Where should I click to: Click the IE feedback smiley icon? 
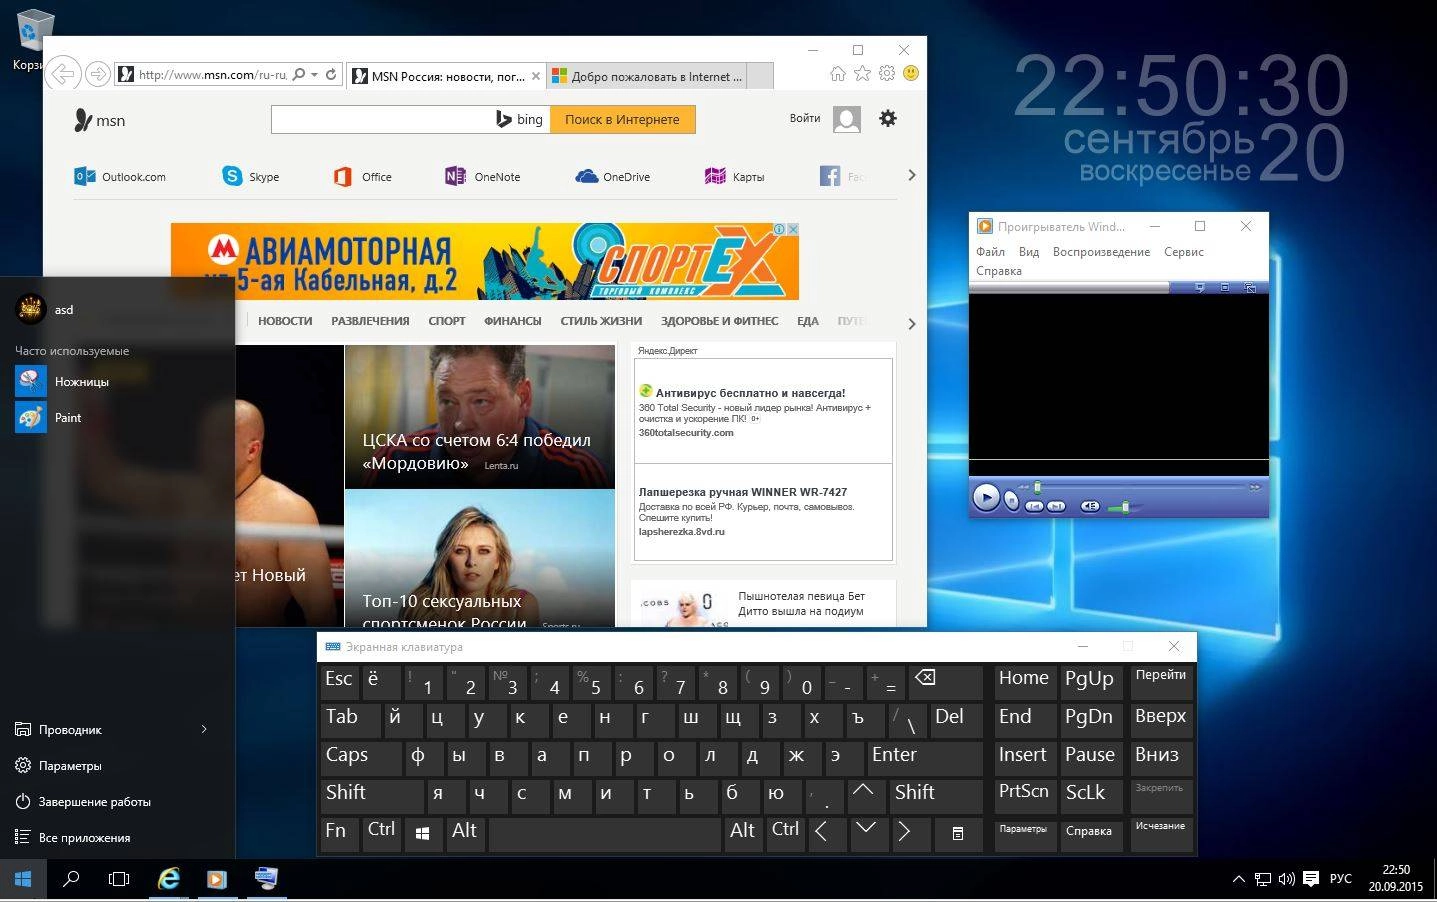911,73
